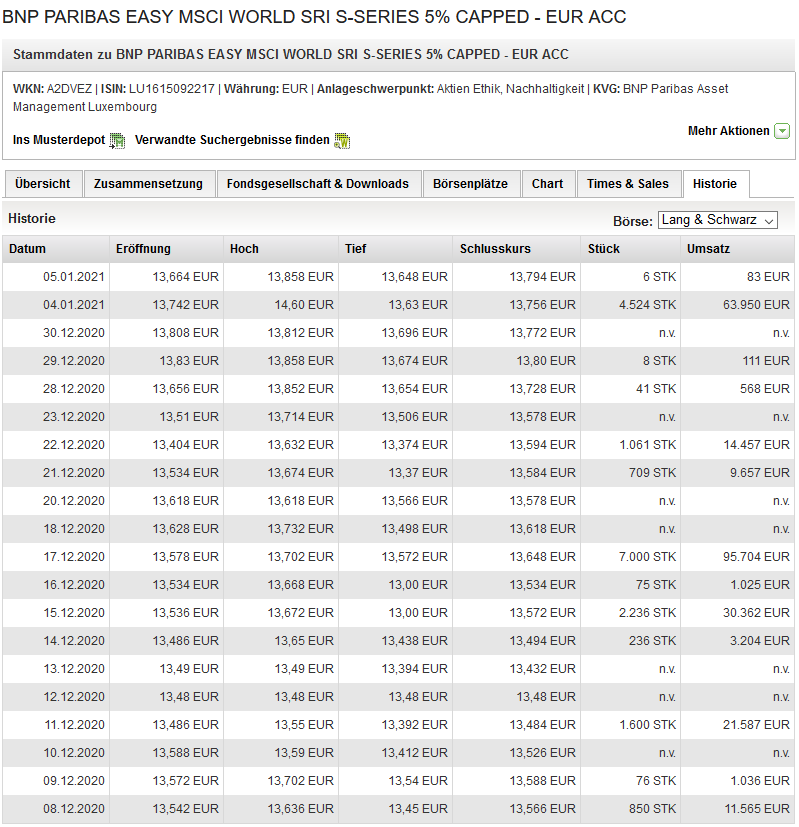
Task: Select date cell 30.12.2020
Action: tap(74, 333)
